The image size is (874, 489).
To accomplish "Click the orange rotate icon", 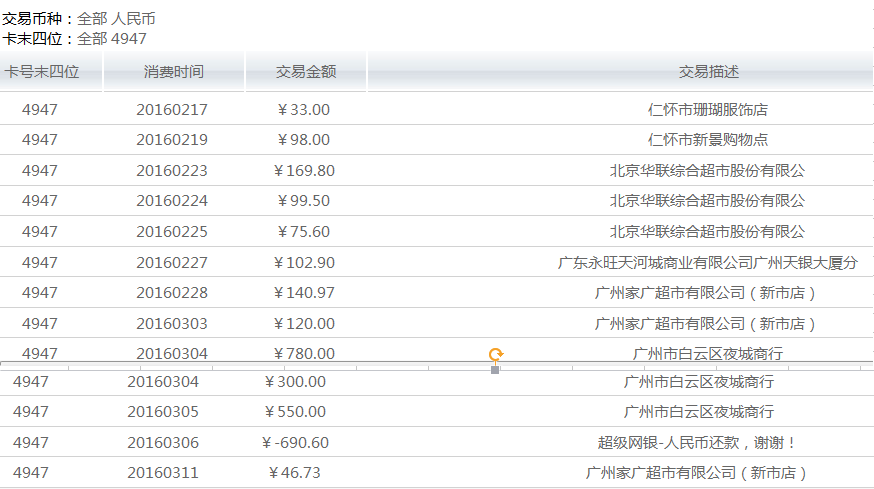I will (x=495, y=354).
